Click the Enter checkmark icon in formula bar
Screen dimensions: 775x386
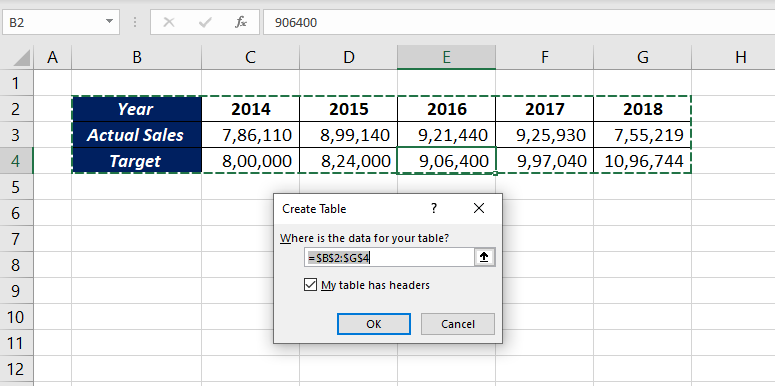click(205, 23)
